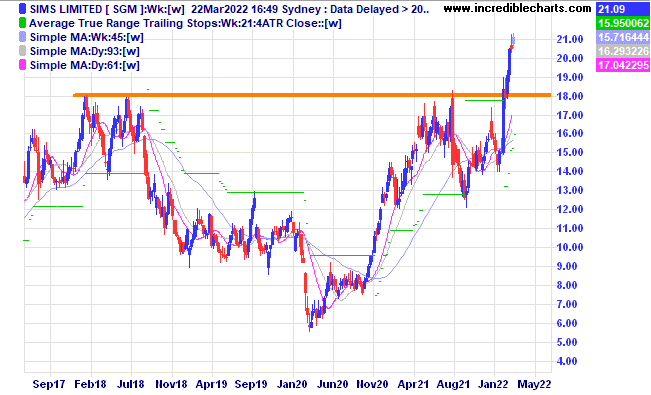Select the Simple MA:Dy:93:[w] label
Screen dimensions: 651x395
click(x=85, y=52)
